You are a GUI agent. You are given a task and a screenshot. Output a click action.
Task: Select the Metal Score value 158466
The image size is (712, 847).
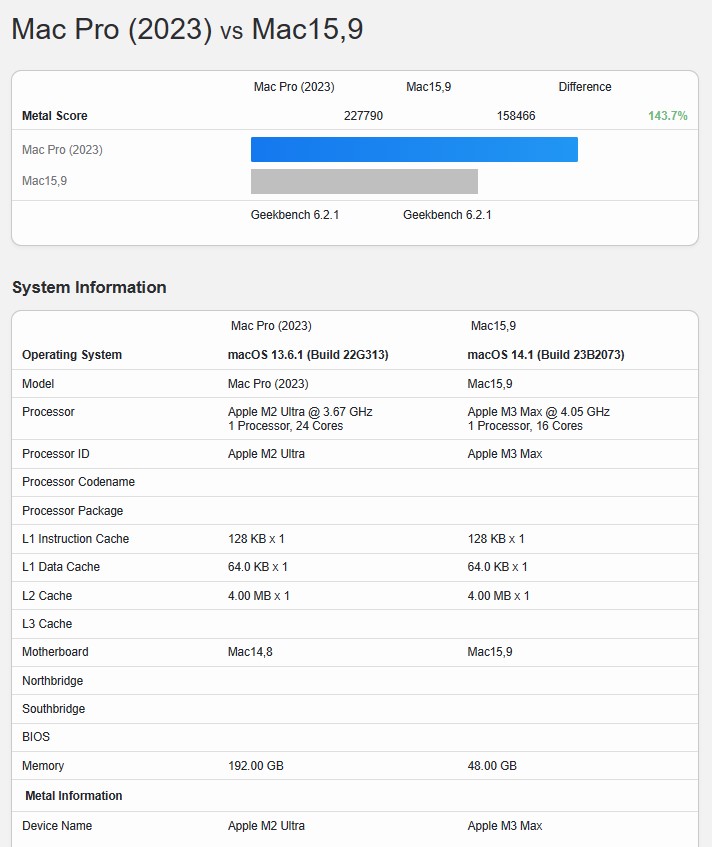pos(516,116)
